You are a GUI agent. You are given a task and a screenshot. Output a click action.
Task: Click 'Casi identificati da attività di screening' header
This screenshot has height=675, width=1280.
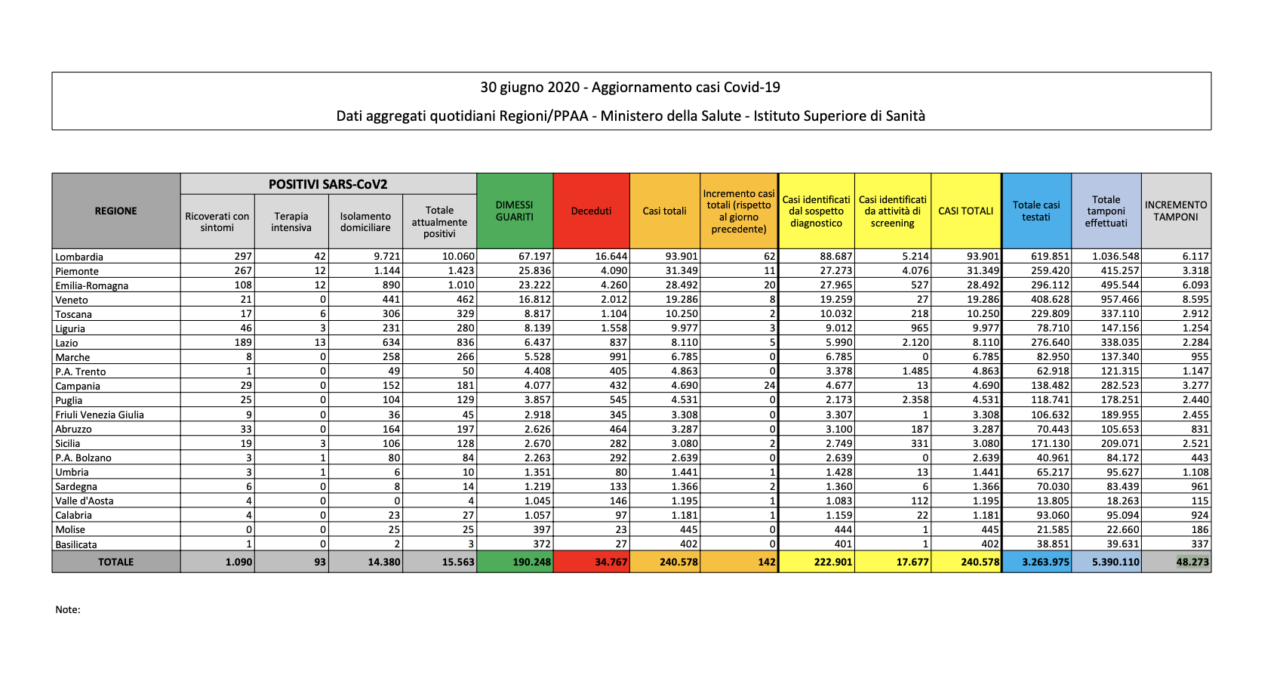[893, 211]
